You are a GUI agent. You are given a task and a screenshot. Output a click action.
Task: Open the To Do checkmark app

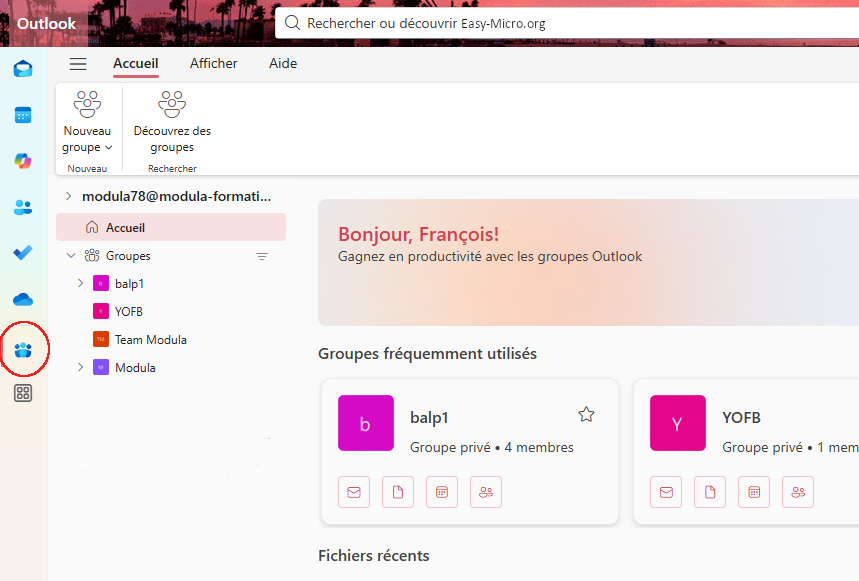(23, 253)
